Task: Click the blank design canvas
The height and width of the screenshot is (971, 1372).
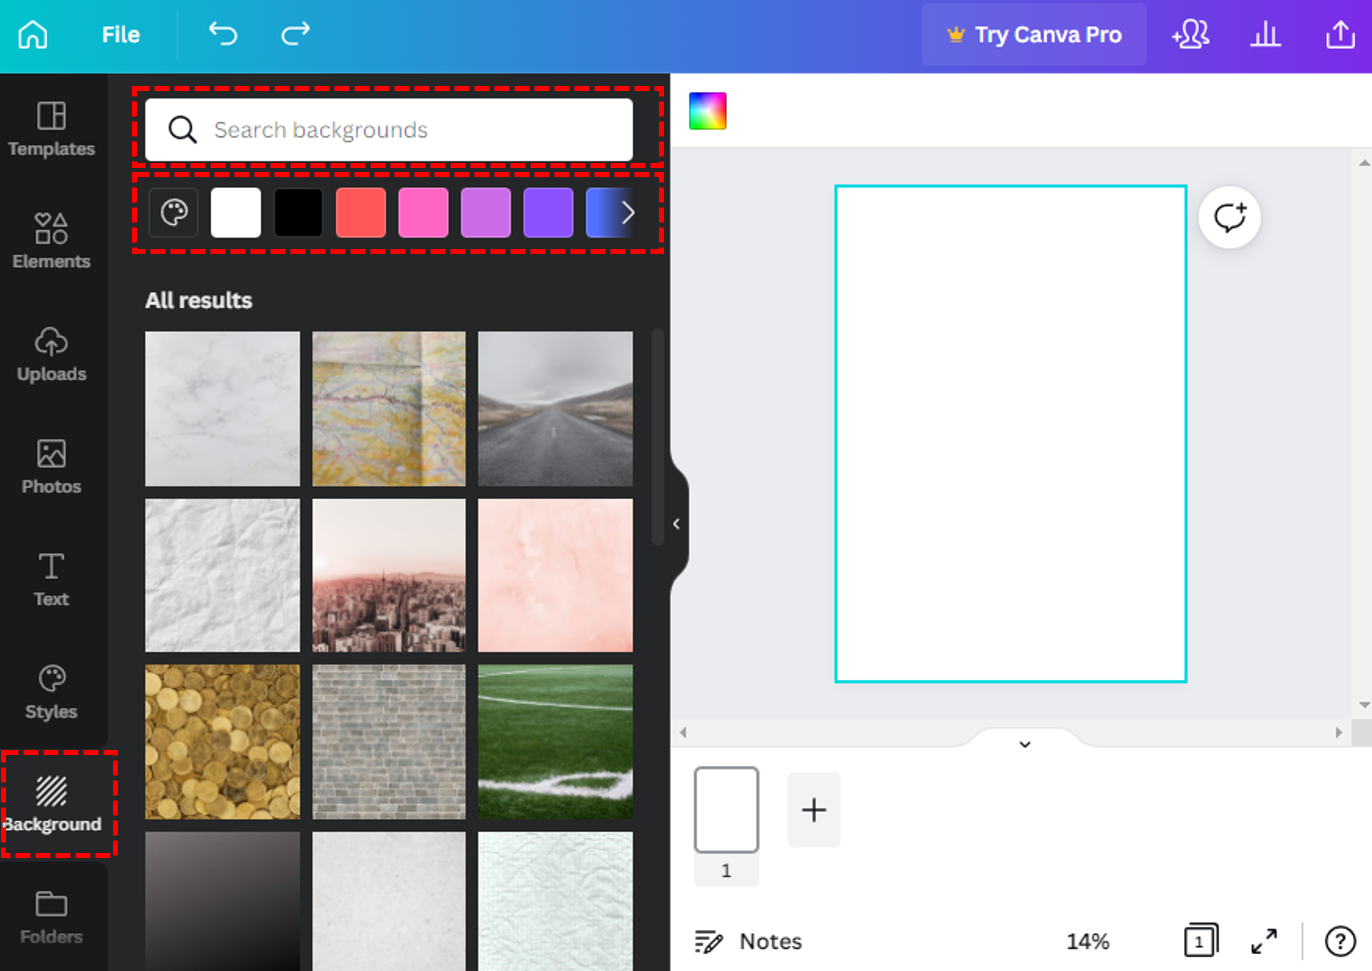Action: pos(1011,434)
